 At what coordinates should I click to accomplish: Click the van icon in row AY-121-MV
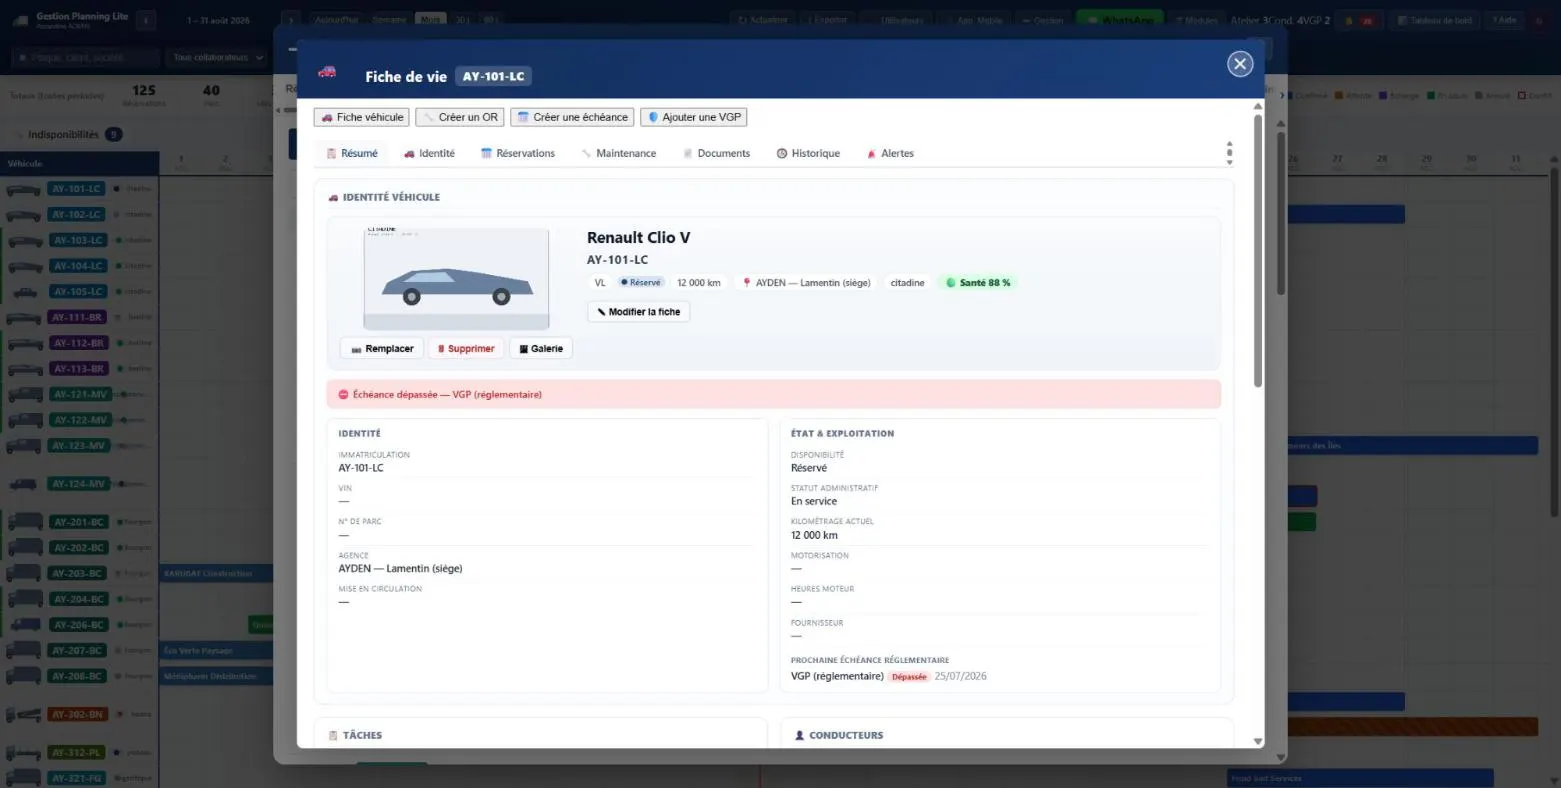pos(24,395)
